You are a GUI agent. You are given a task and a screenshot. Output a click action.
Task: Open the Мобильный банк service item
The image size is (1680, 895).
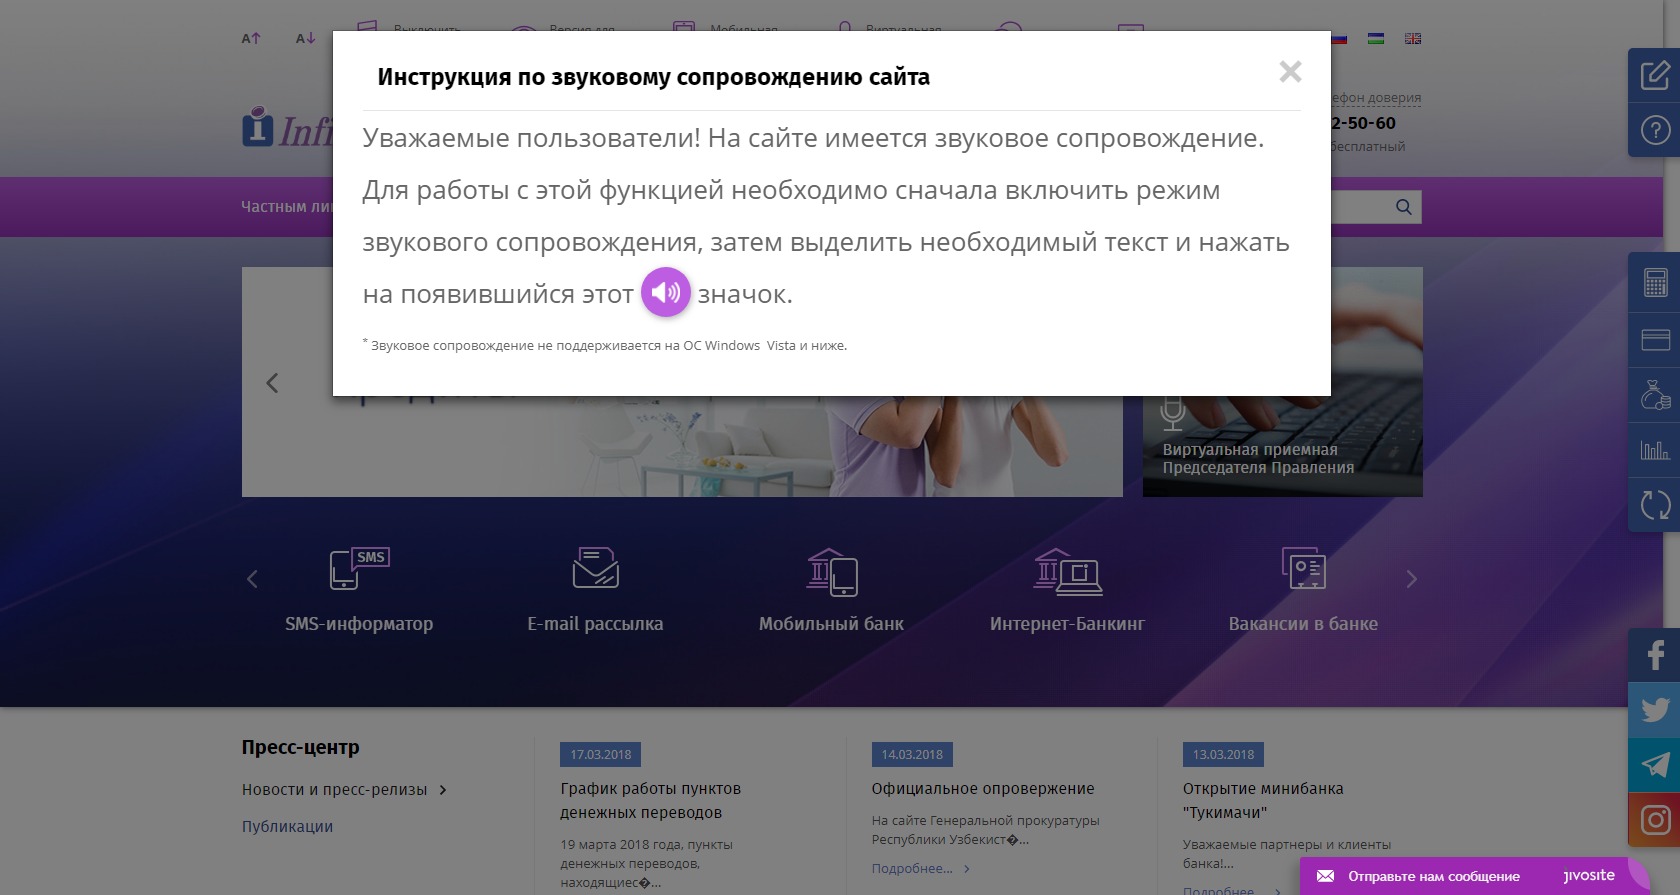click(x=831, y=590)
